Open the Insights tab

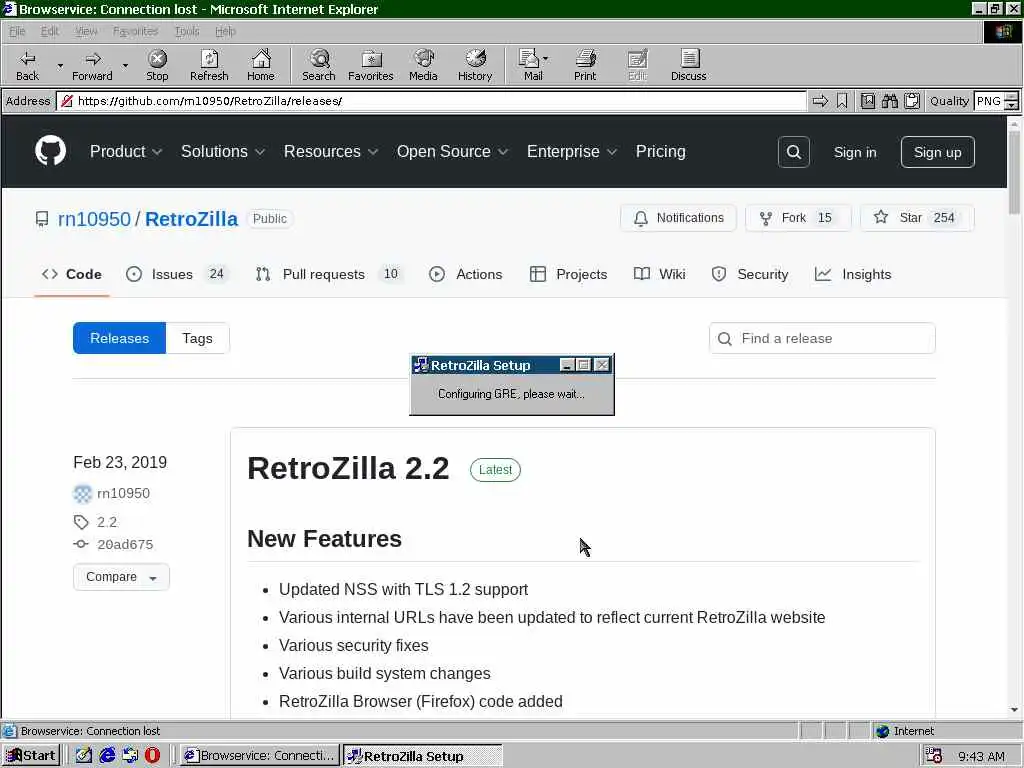point(853,274)
